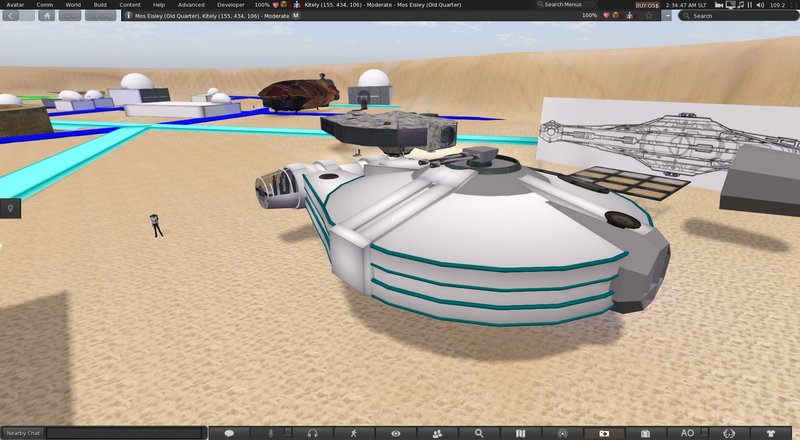The image size is (800, 440).
Task: Open the Developer menu
Action: point(231,5)
